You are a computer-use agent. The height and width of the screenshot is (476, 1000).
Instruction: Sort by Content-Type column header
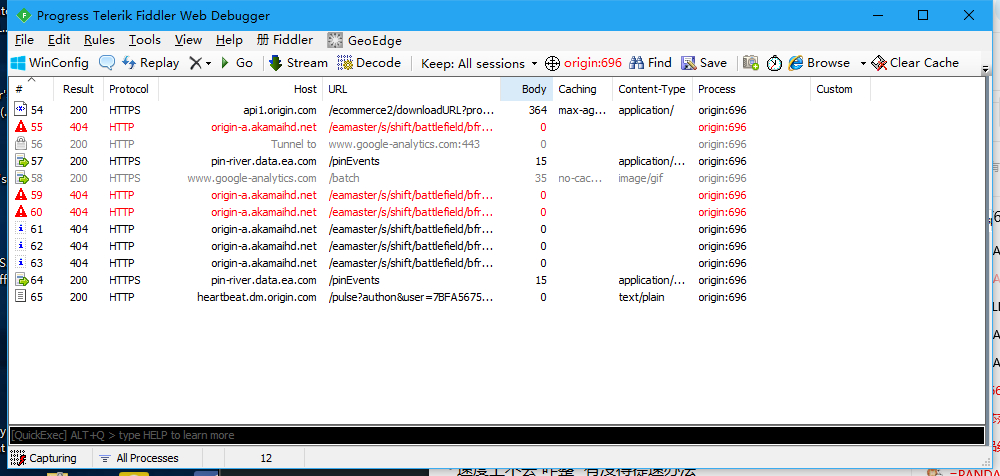[652, 89]
